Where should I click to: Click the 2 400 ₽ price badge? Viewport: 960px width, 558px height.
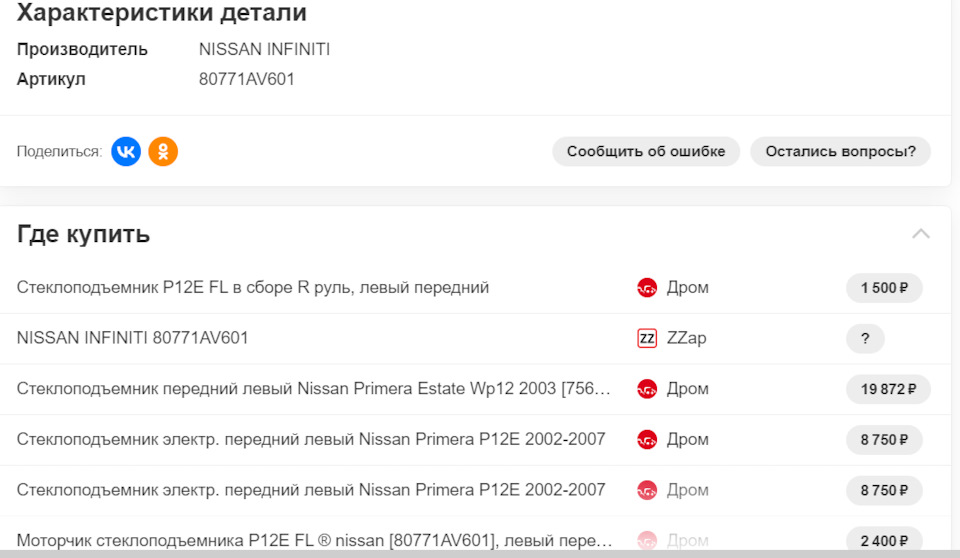tap(884, 541)
